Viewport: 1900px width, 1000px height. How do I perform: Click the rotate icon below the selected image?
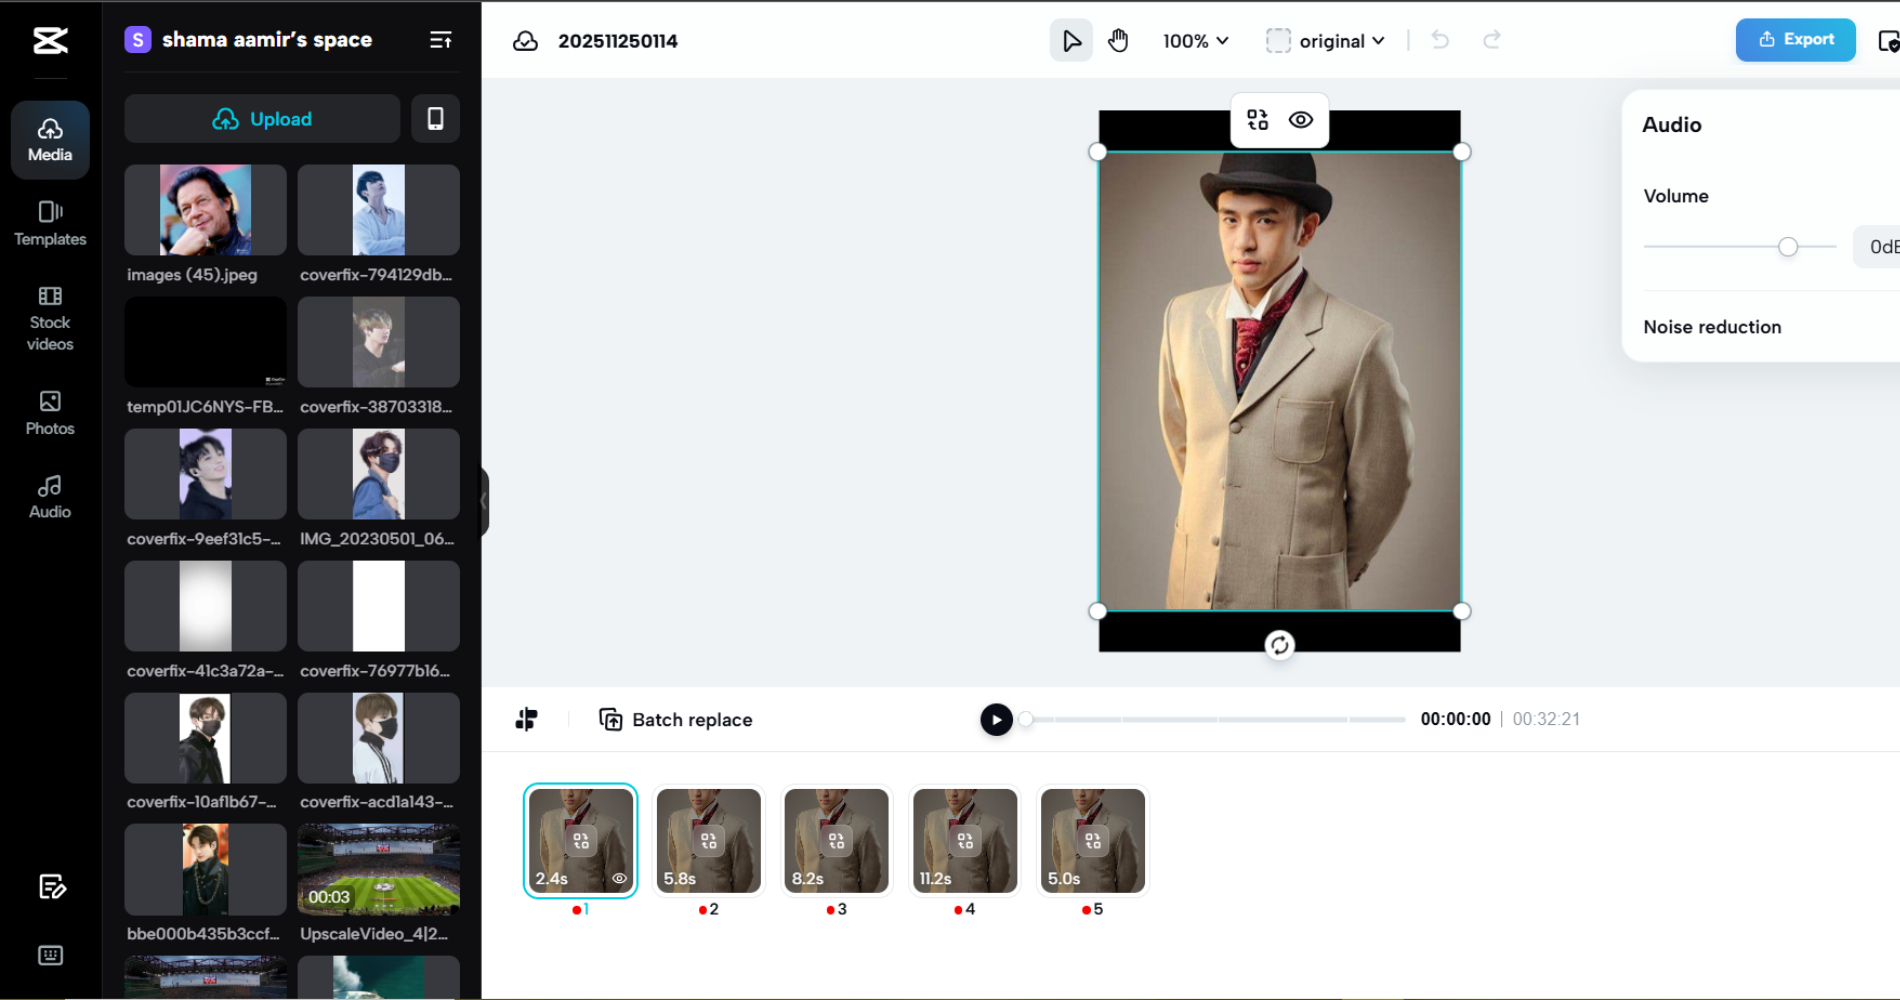click(1280, 646)
